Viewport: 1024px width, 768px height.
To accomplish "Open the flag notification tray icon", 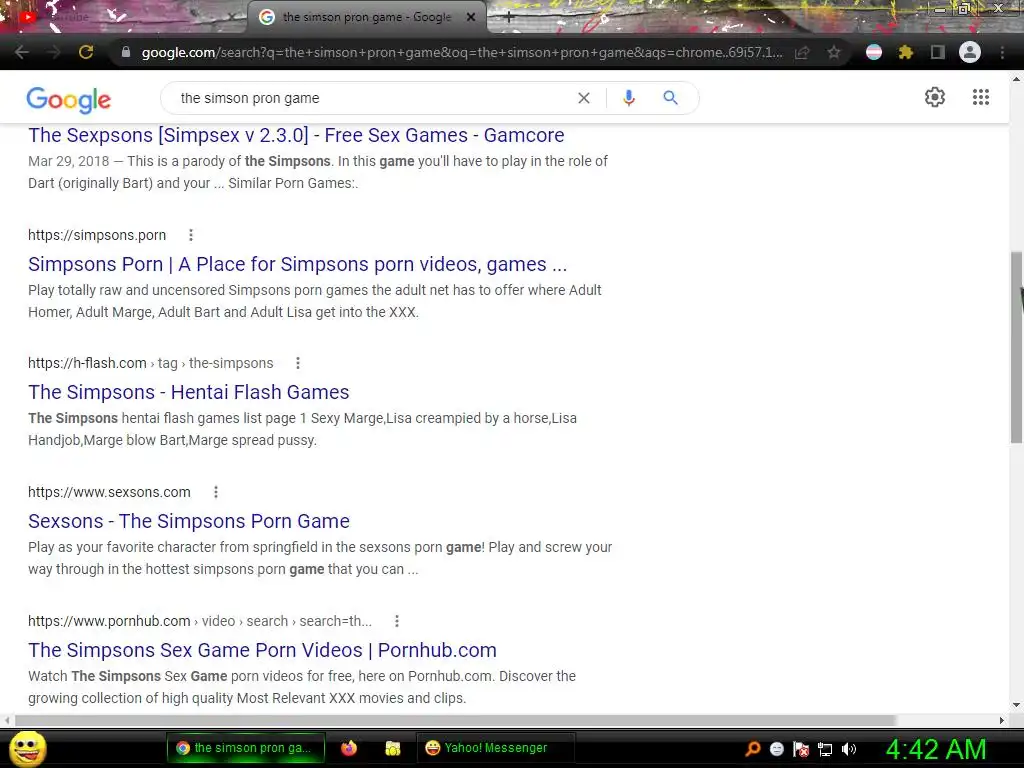I will pos(801,749).
